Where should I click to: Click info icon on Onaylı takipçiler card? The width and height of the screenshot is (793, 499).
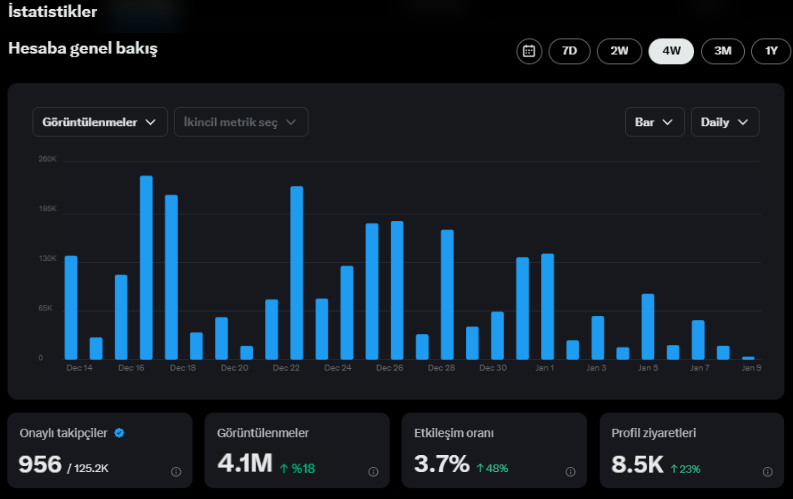pyautogui.click(x=176, y=472)
